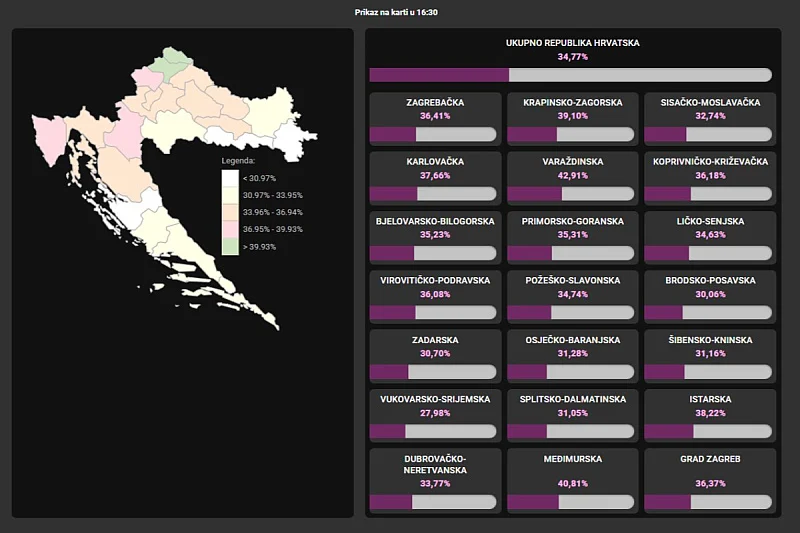Viewport: 800px width, 533px height.
Task: Click the Karlovačka turnout progress bar
Action: pyautogui.click(x=434, y=194)
